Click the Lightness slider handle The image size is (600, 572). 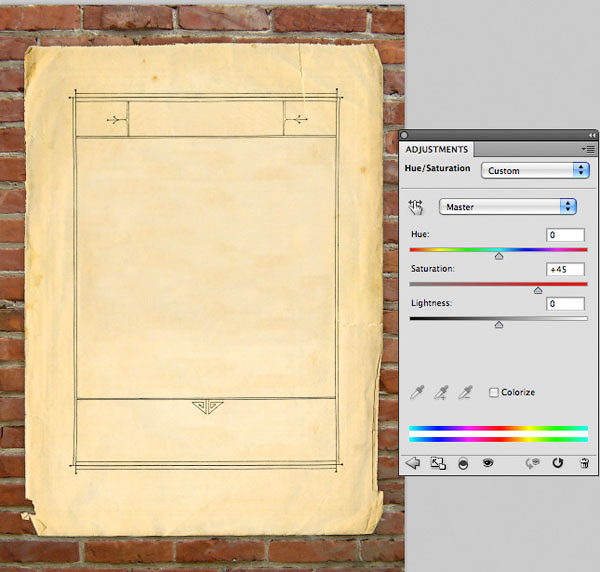[499, 325]
